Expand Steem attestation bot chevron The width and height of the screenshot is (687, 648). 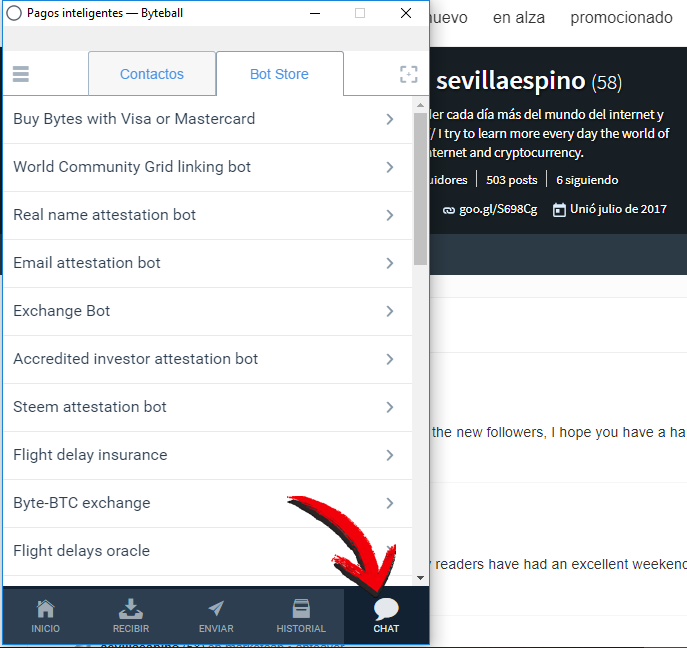pyautogui.click(x=390, y=407)
